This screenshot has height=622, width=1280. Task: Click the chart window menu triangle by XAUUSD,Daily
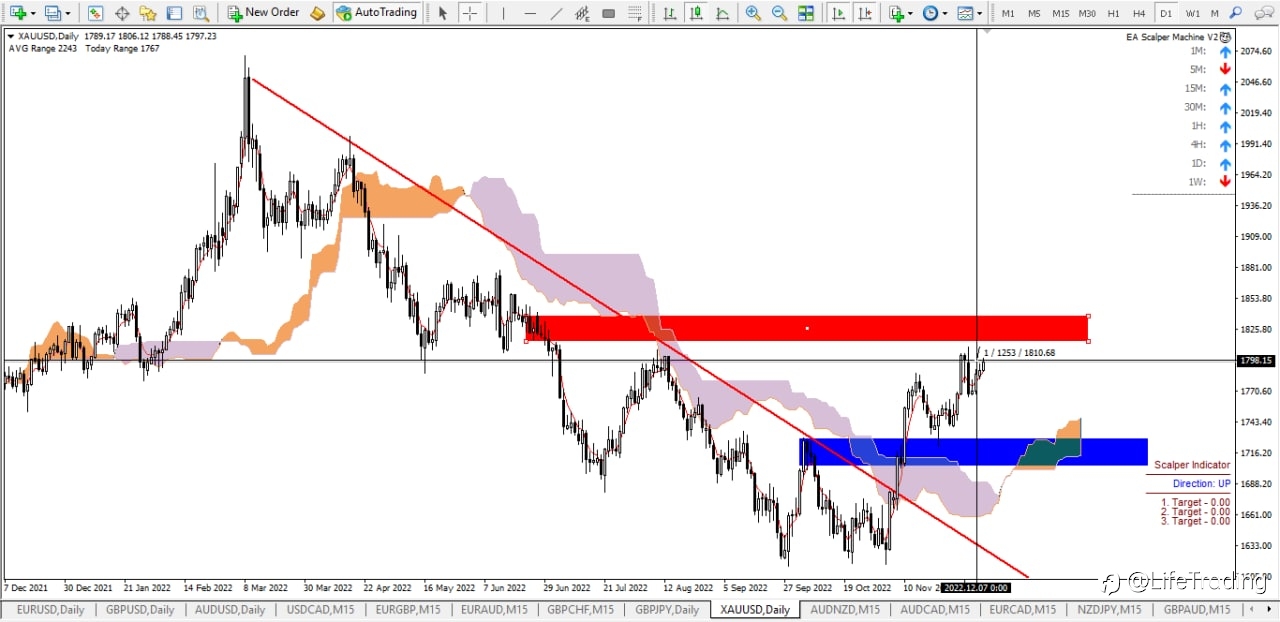pos(11,36)
